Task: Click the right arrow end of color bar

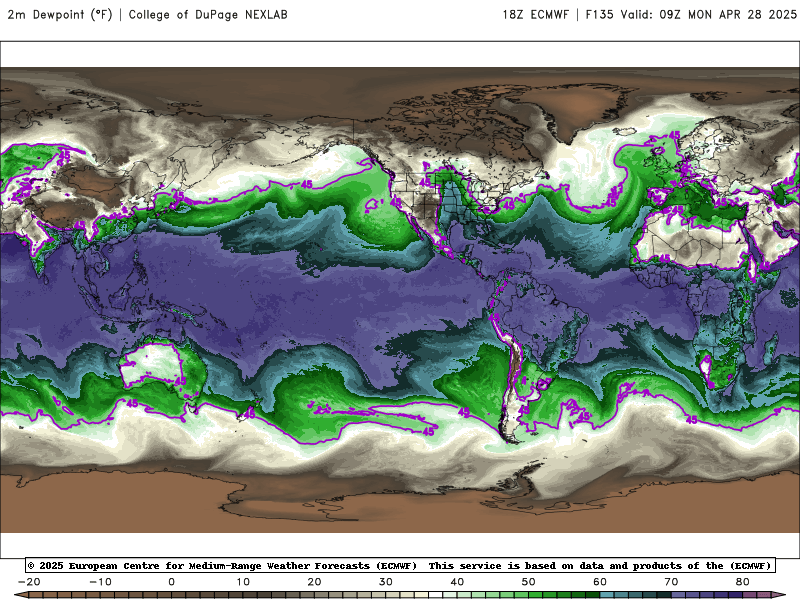Action: (x=779, y=595)
